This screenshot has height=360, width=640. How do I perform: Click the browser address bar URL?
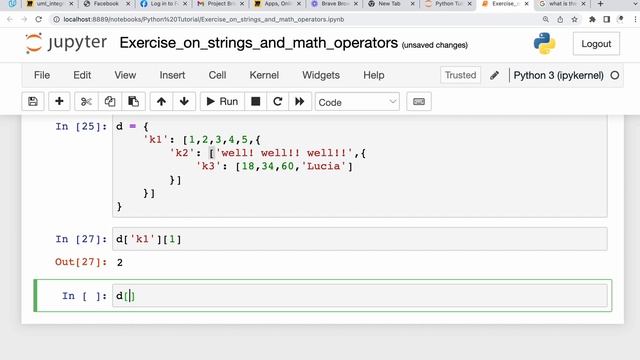pos(203,19)
